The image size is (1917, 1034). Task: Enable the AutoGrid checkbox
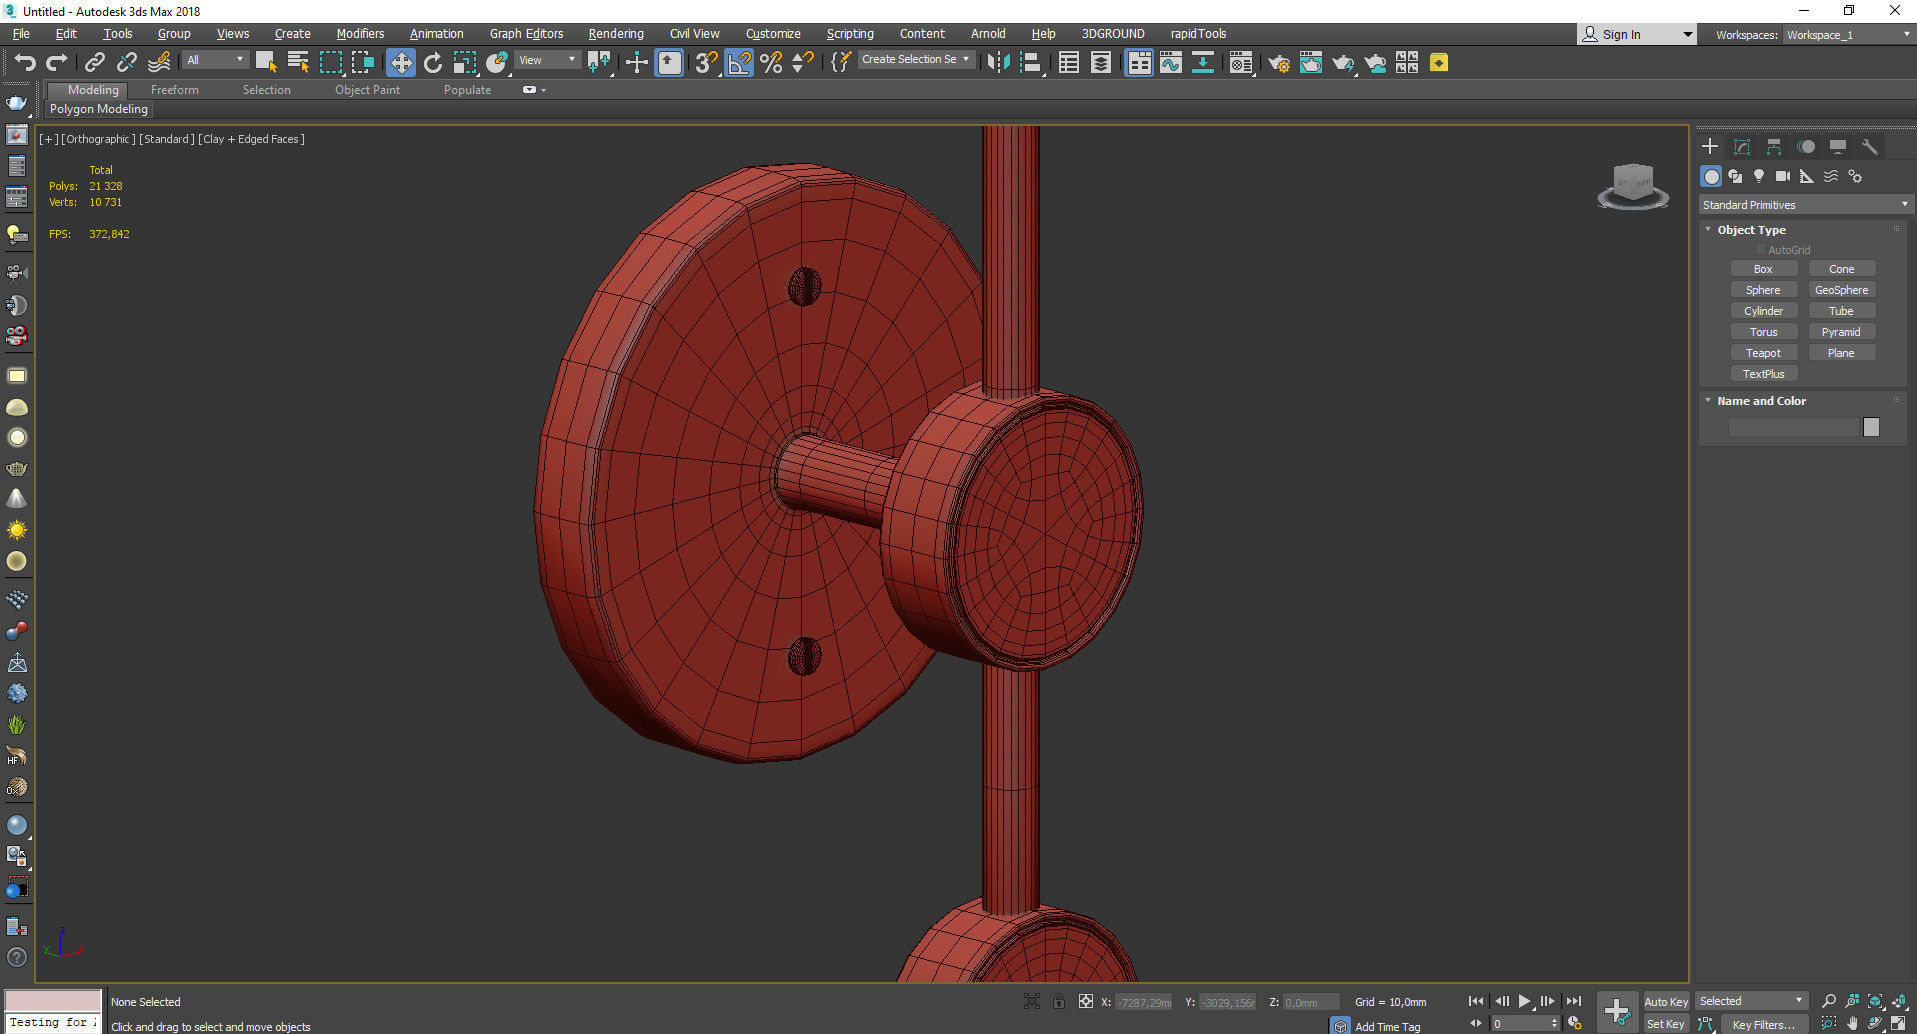pyautogui.click(x=1761, y=250)
